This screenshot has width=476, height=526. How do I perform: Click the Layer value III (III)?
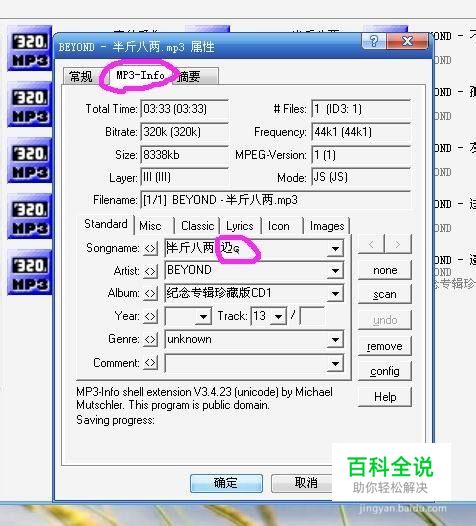tap(184, 177)
